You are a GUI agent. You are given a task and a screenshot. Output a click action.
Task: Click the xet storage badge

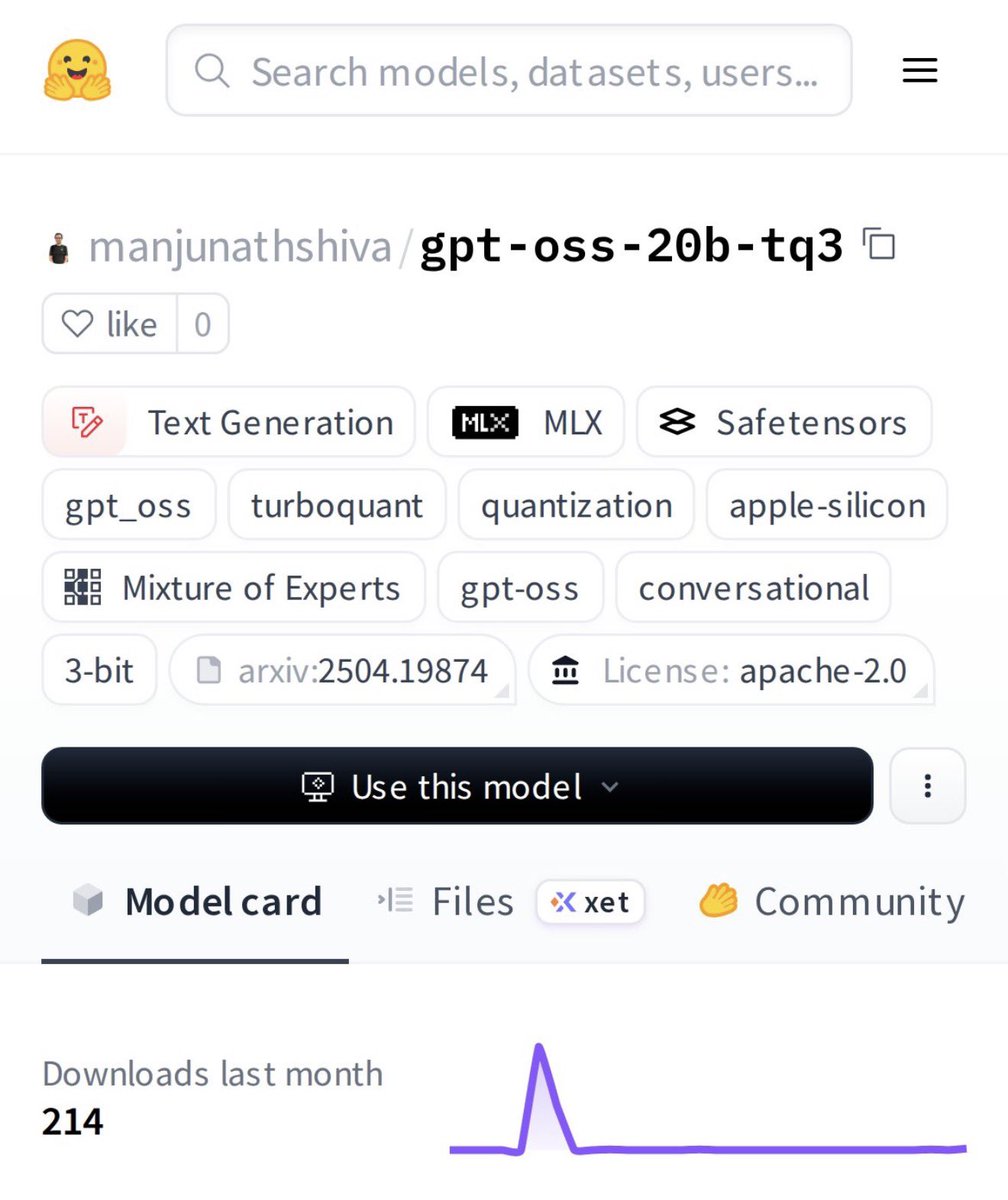pos(590,902)
